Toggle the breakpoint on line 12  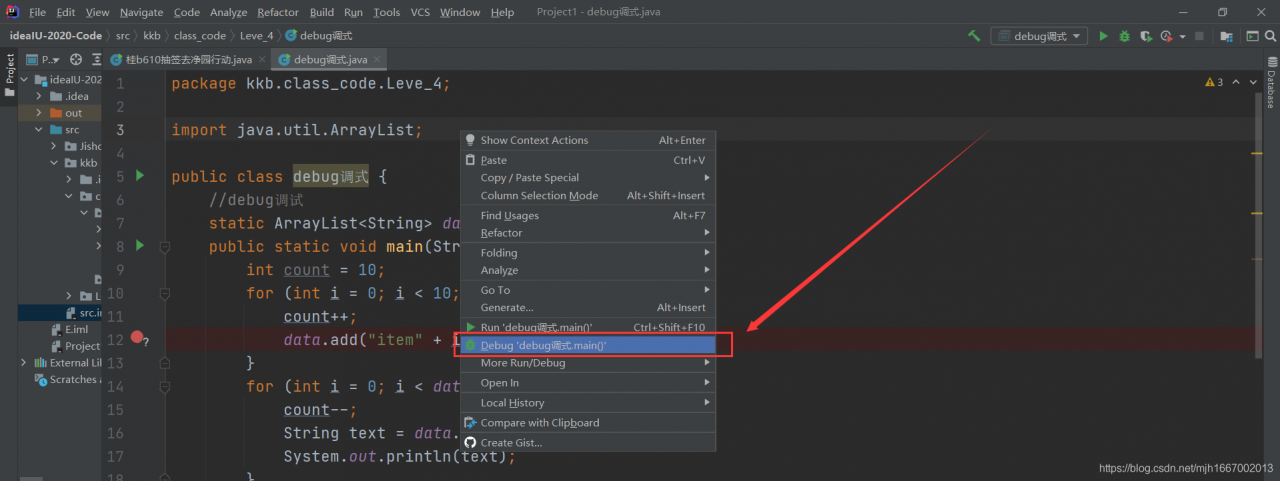tap(137, 339)
